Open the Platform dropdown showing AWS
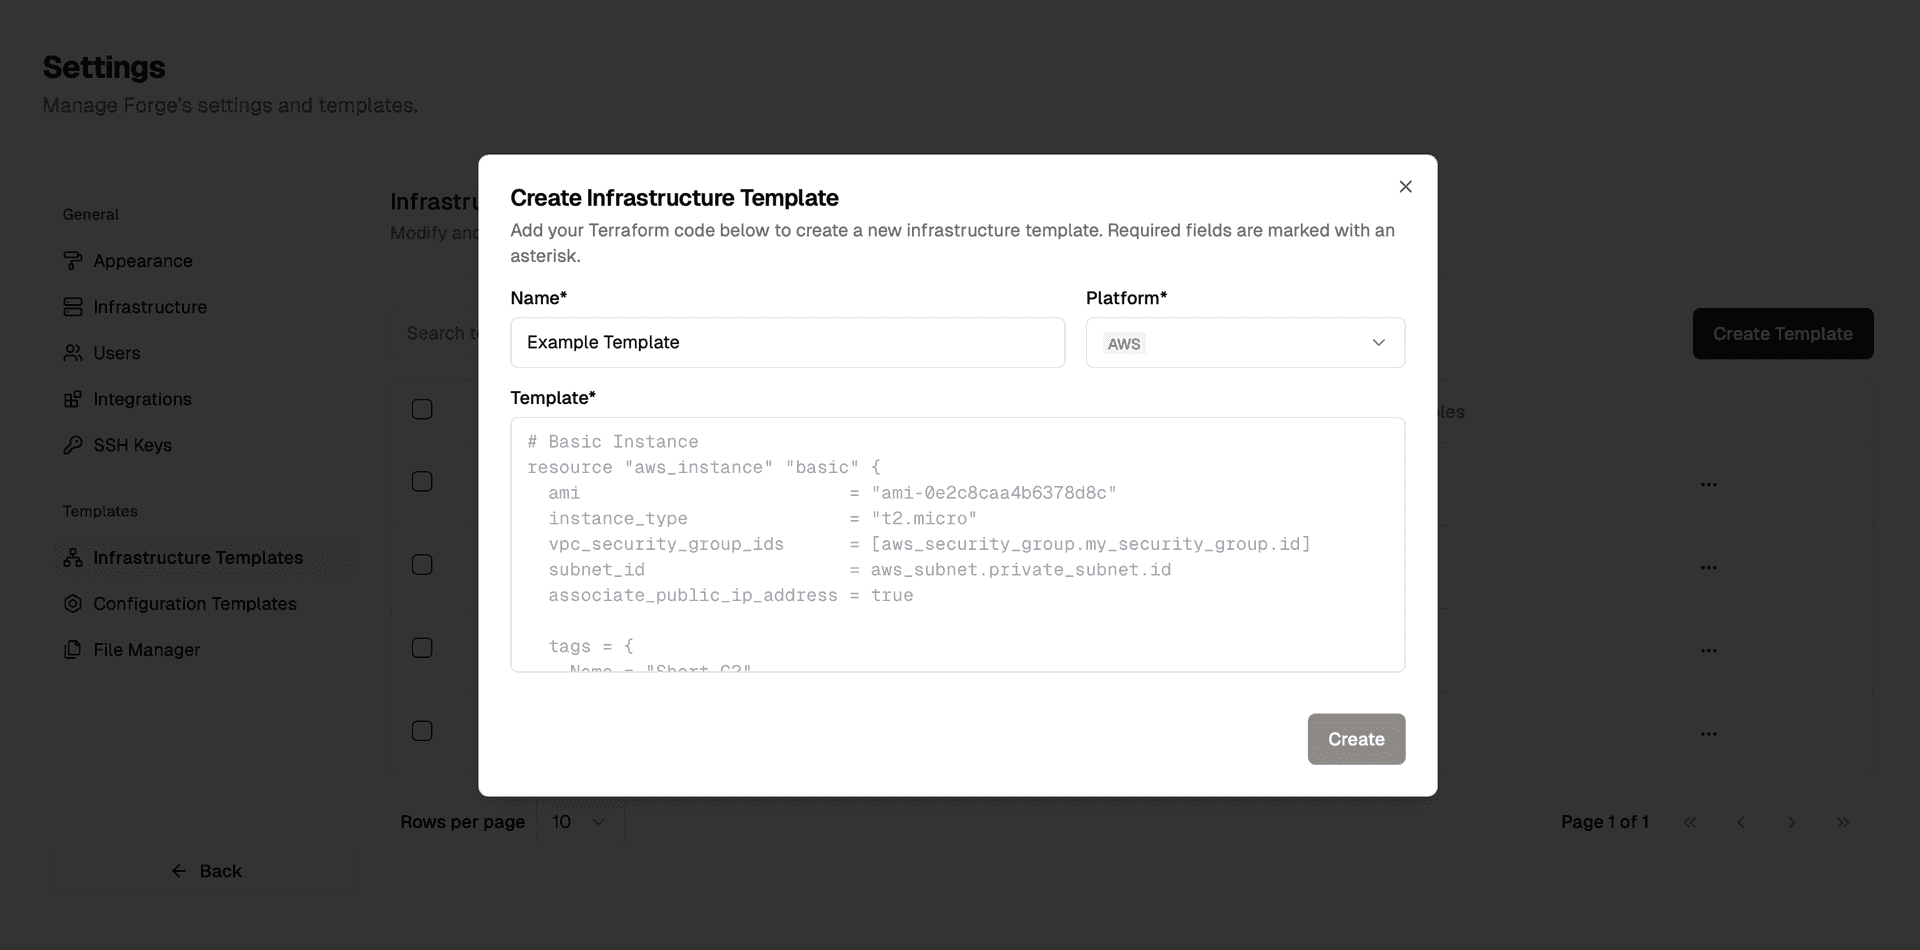The image size is (1920, 950). click(x=1245, y=342)
